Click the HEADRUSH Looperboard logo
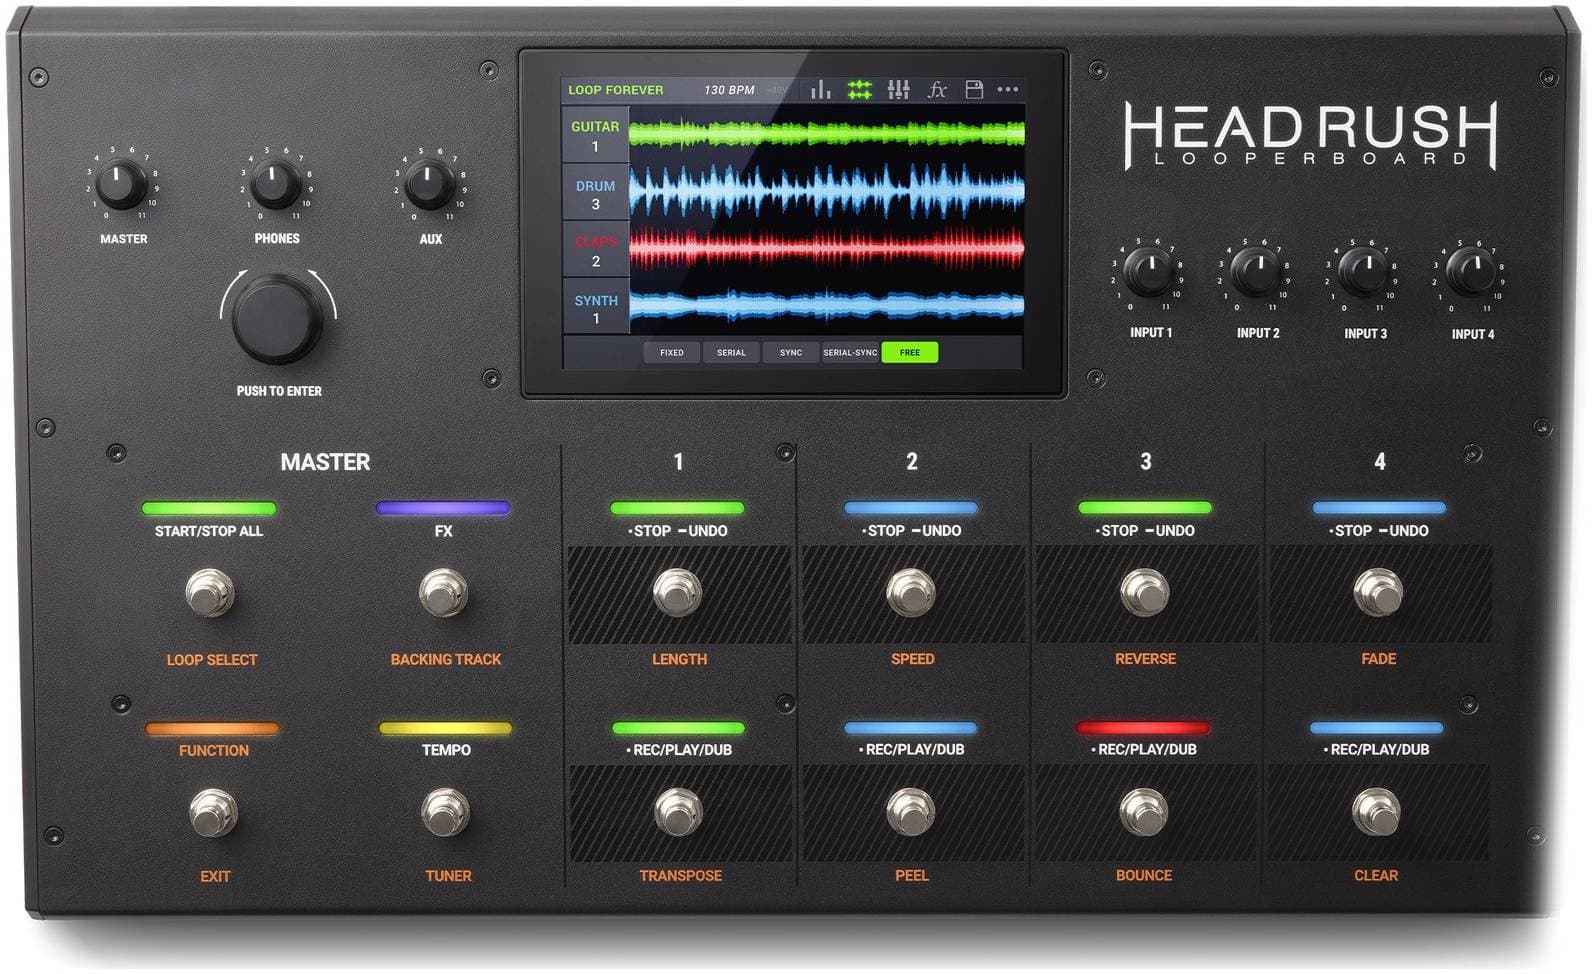Screen dimensions: 1592x974 pyautogui.click(x=1311, y=134)
